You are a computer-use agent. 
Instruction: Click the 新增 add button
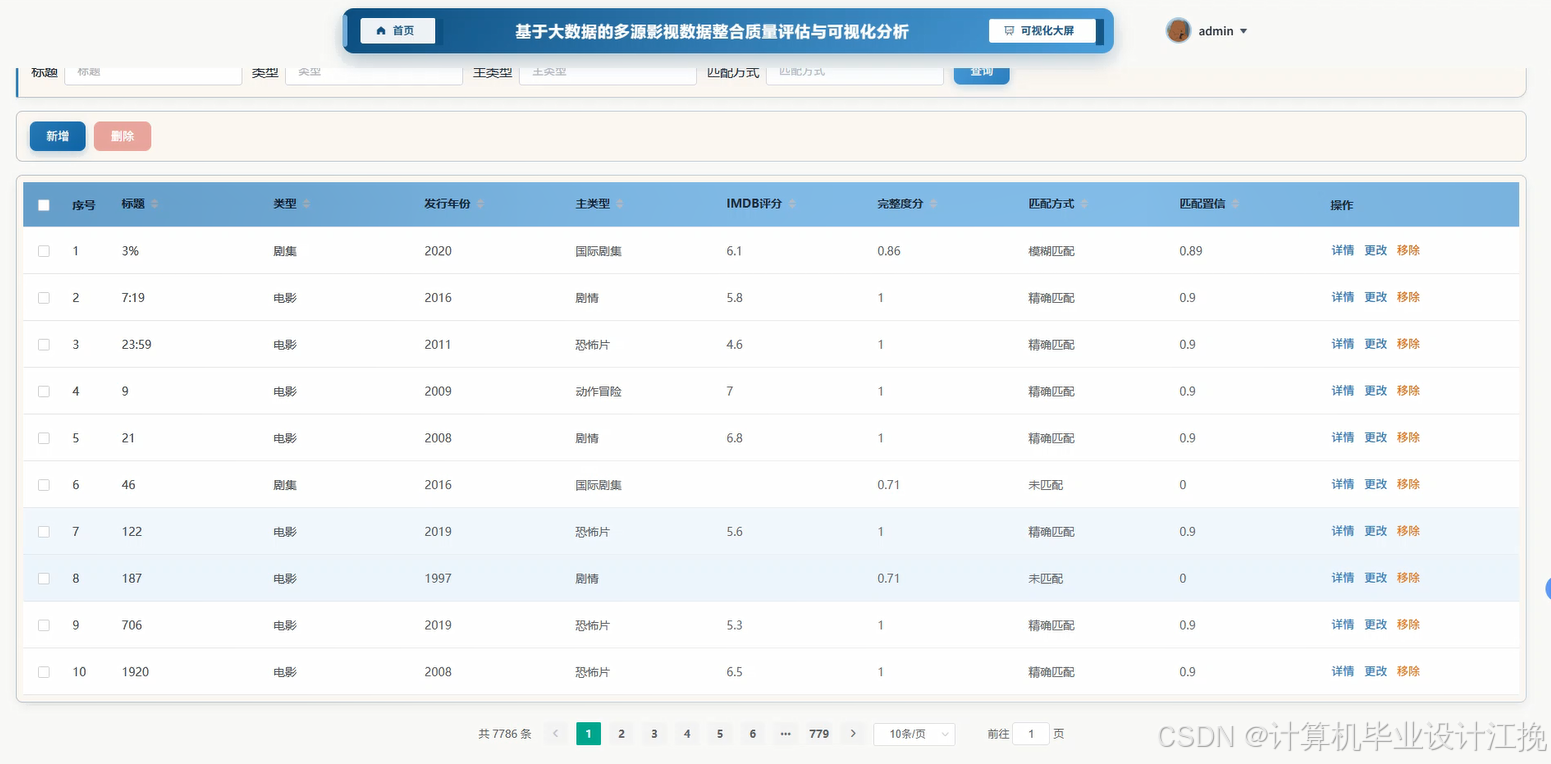tap(58, 136)
